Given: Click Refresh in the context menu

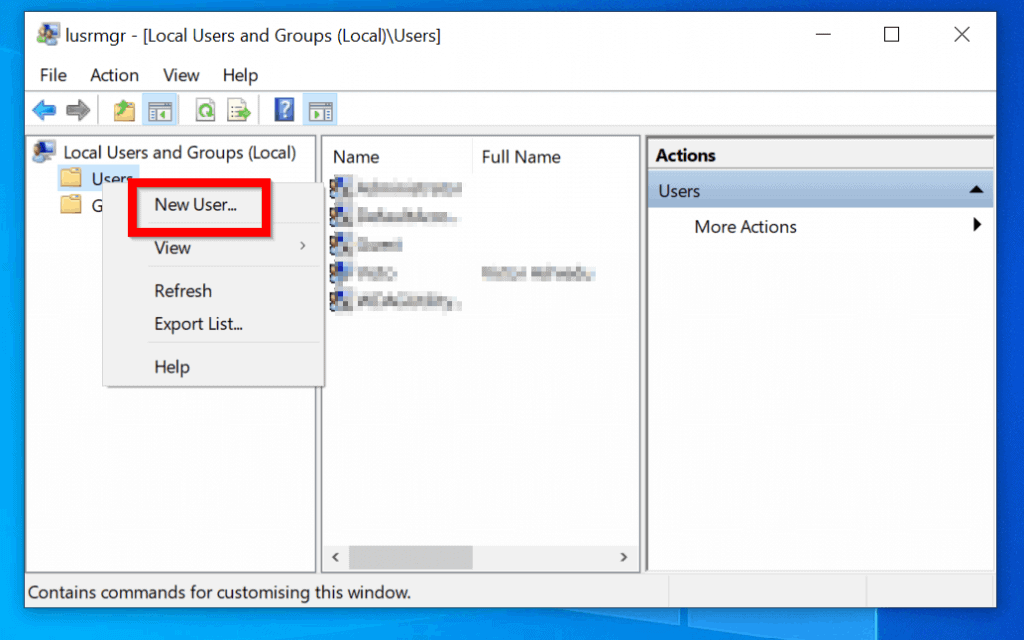Looking at the screenshot, I should pyautogui.click(x=183, y=290).
